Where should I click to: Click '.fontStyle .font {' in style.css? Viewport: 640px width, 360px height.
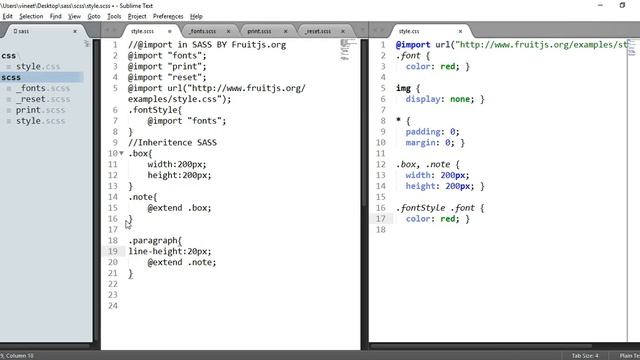(x=440, y=208)
